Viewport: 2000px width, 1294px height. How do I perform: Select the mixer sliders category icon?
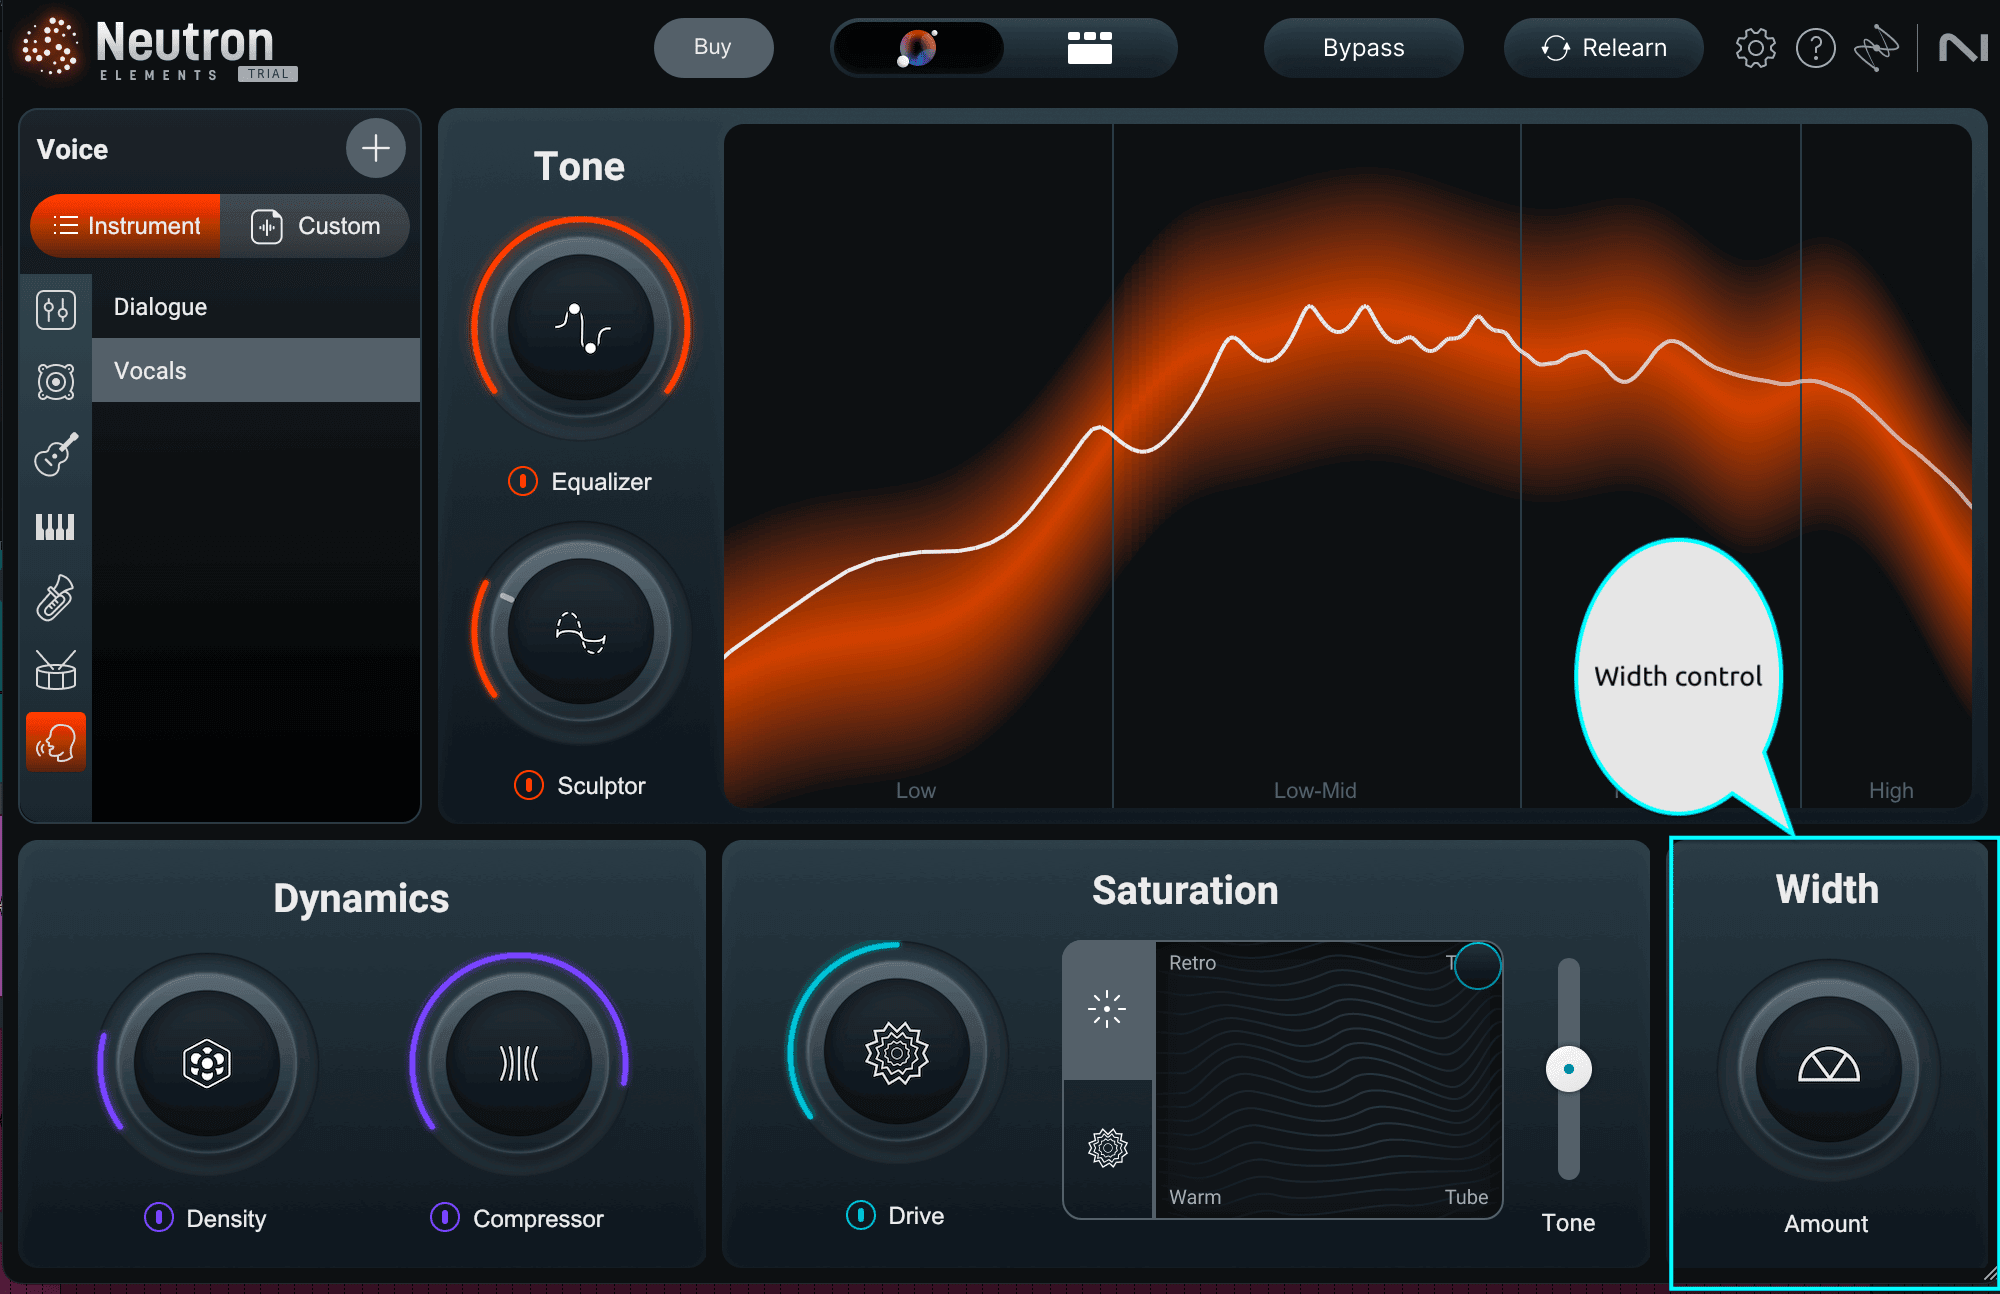point(56,310)
